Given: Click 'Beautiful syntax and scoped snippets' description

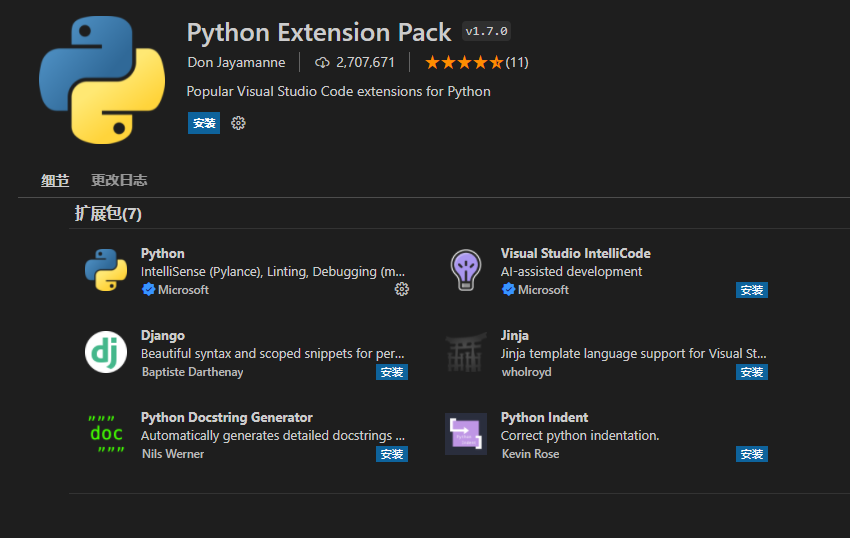Looking at the screenshot, I should [273, 354].
